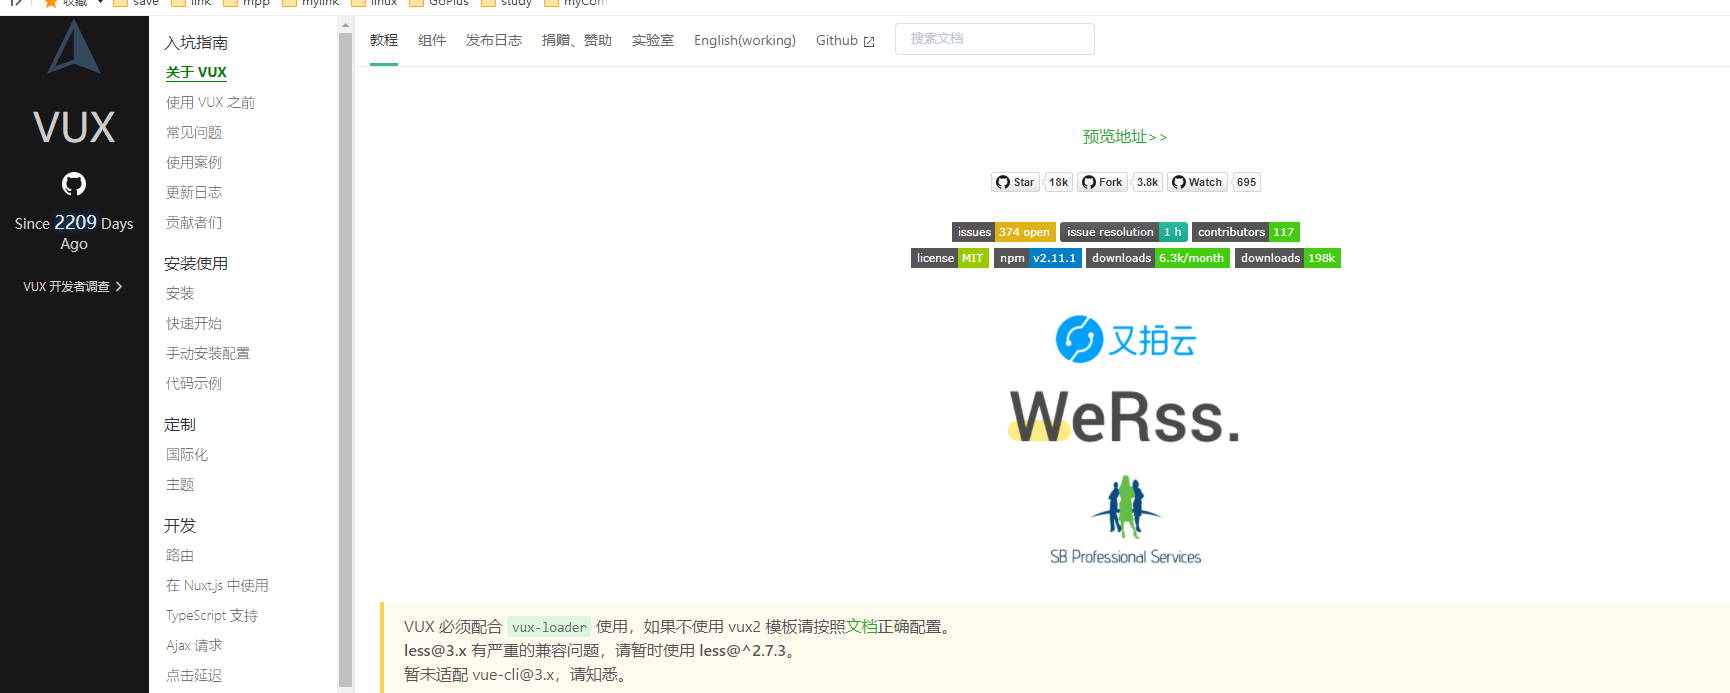
Task: Open the study bookmark folder
Action: (x=507, y=3)
